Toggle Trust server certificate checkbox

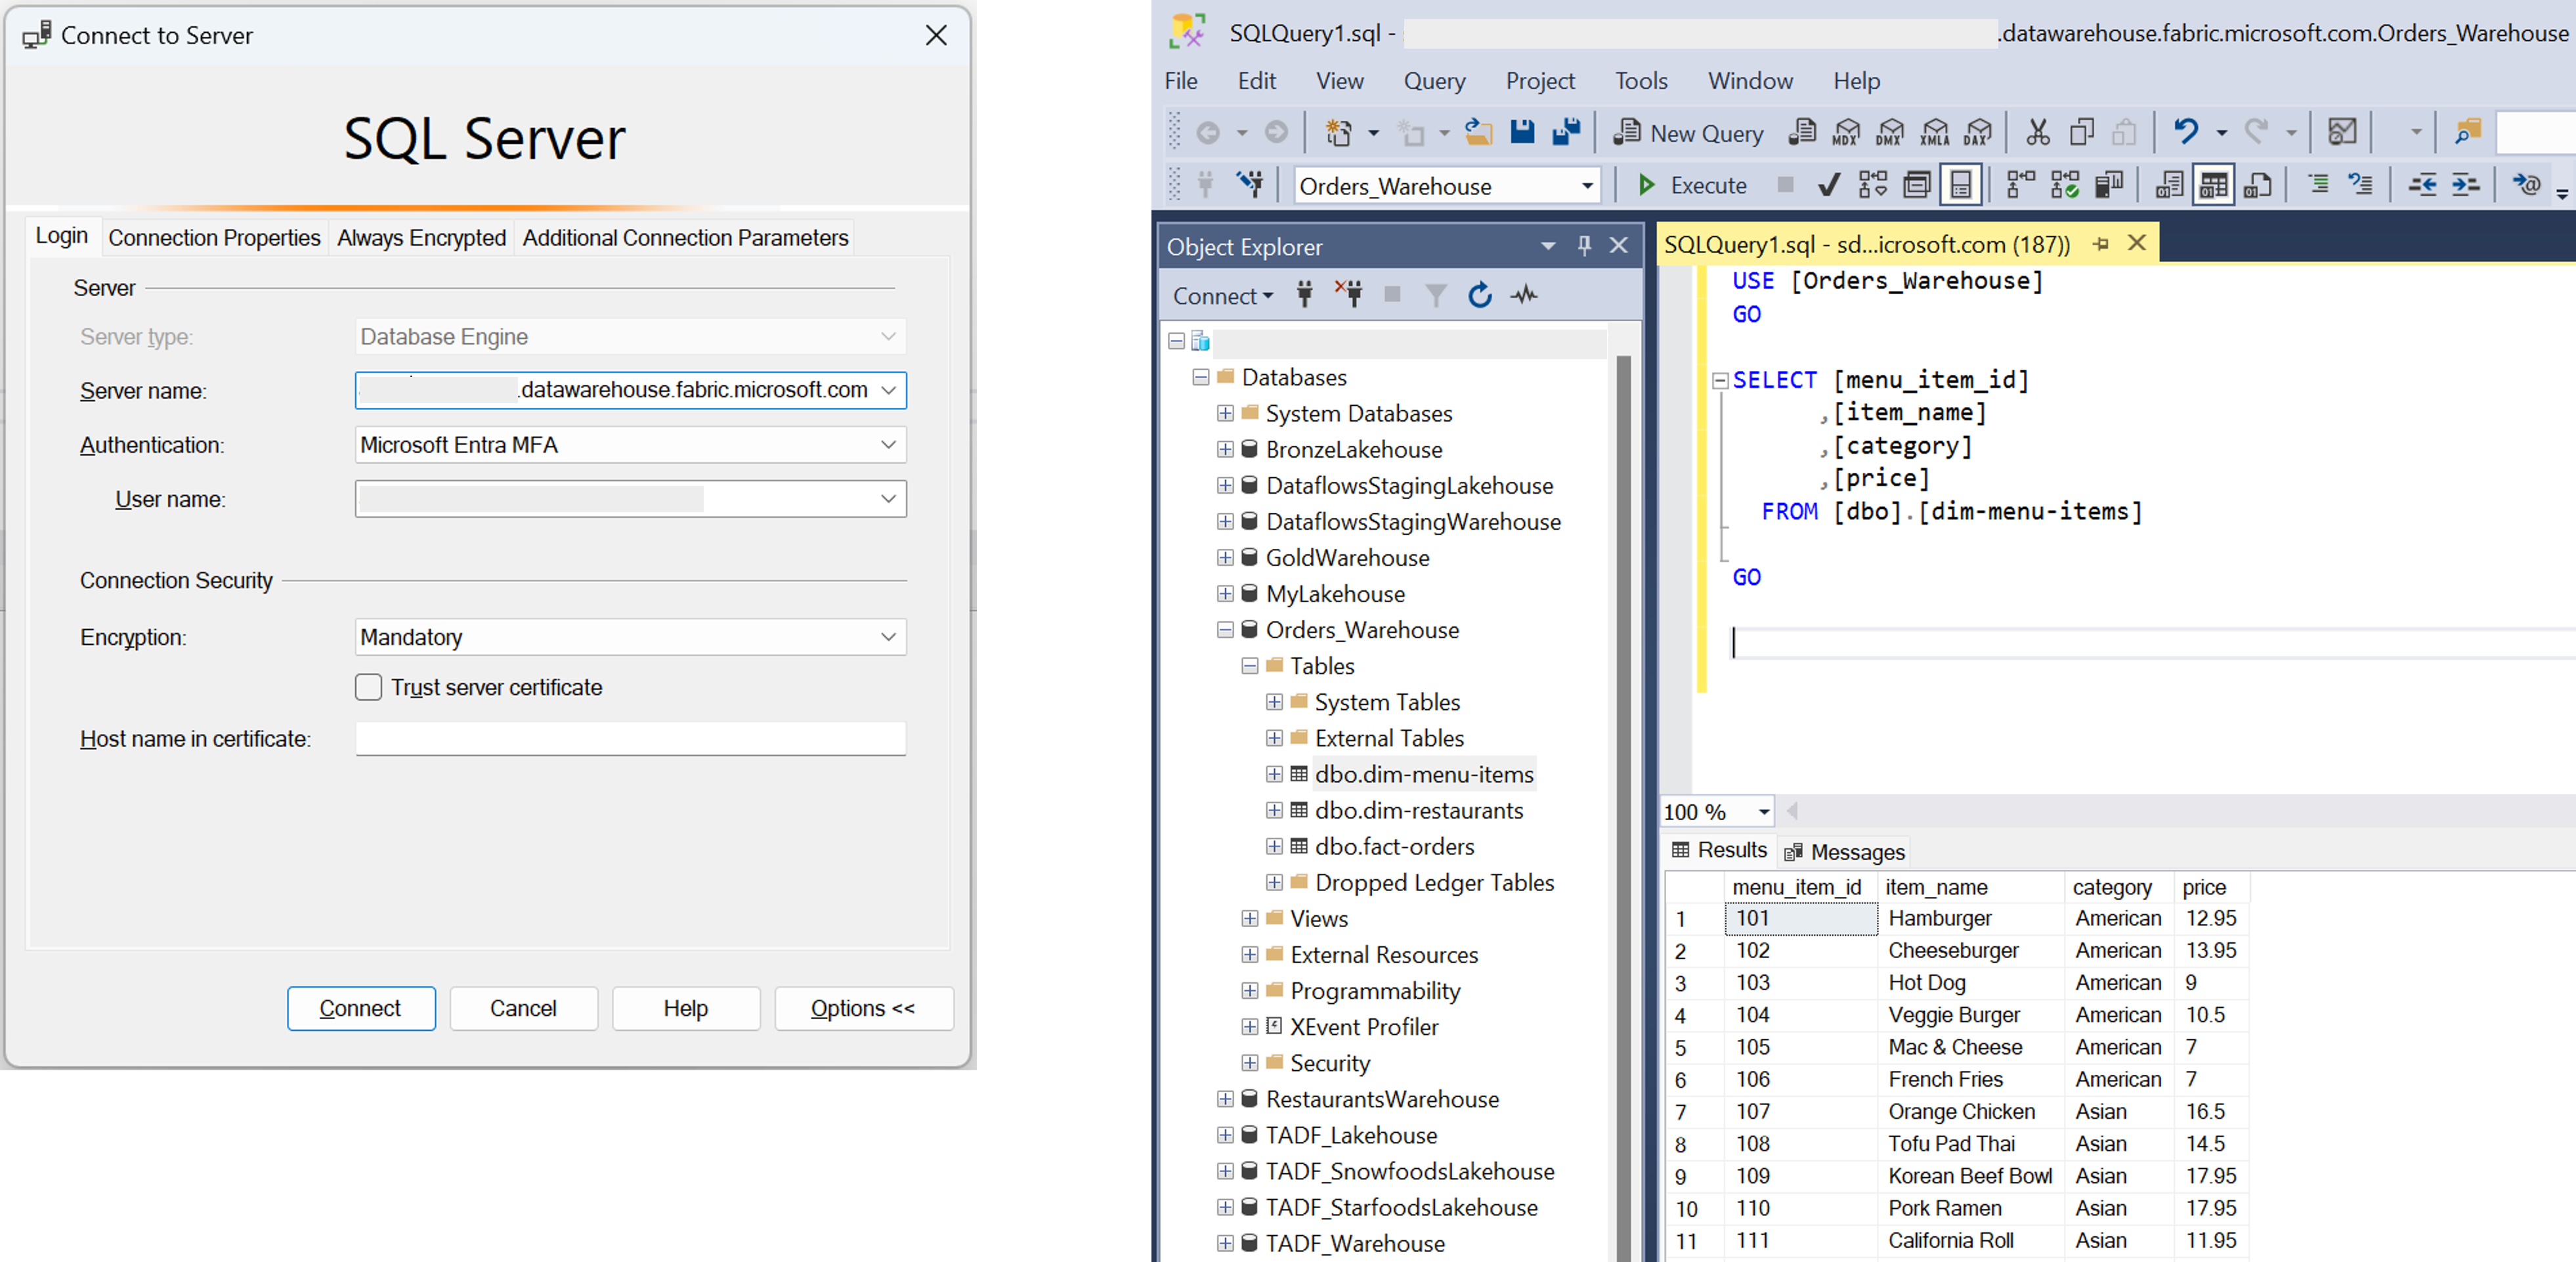(368, 687)
